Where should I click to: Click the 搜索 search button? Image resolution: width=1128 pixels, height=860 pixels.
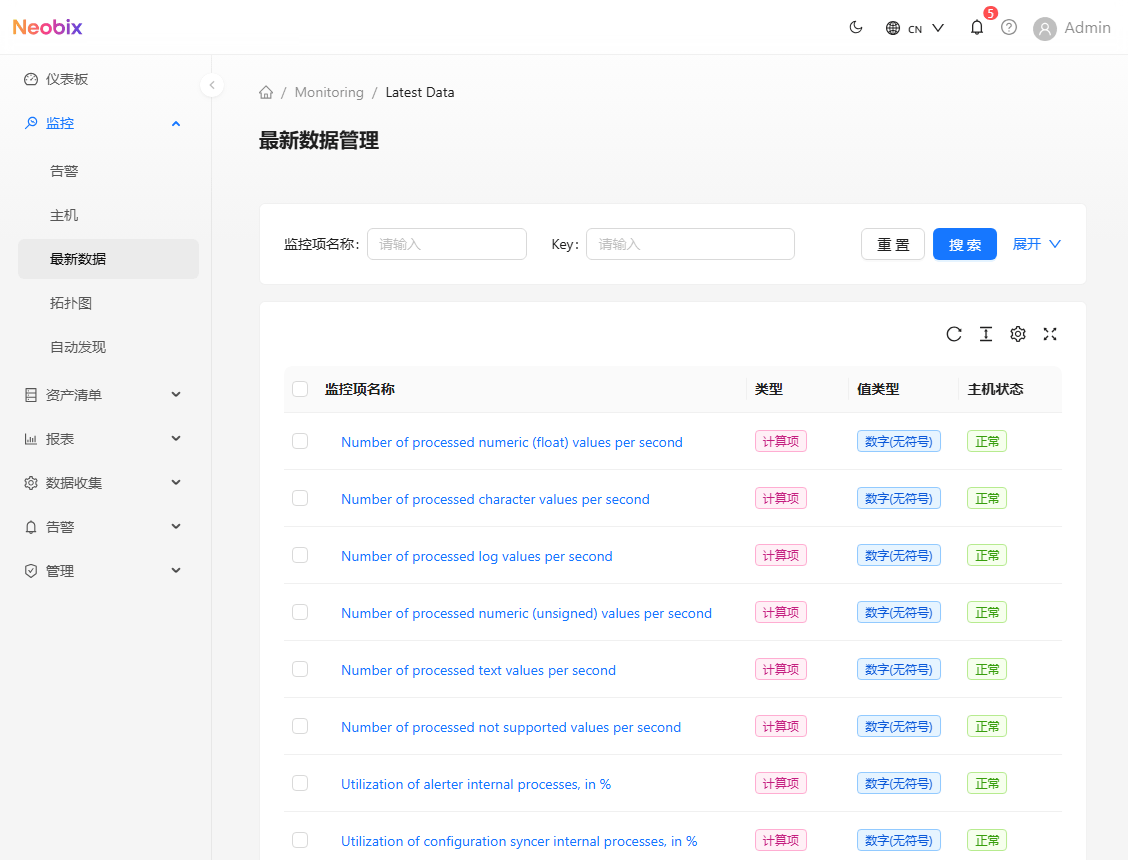[x=964, y=244]
